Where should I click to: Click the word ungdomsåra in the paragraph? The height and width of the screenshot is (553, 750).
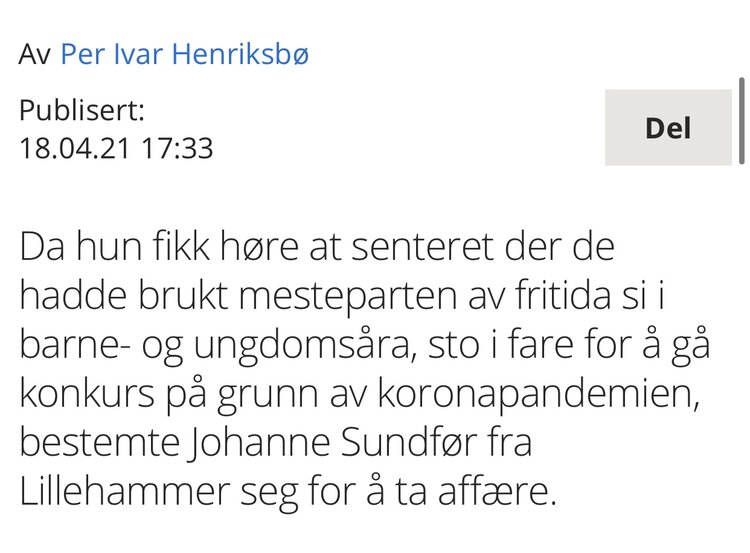coord(303,345)
